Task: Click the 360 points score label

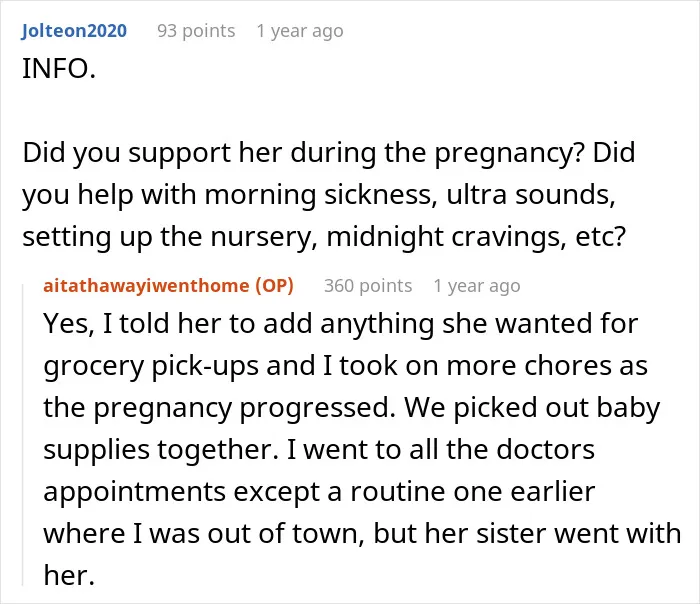Action: pos(368,286)
